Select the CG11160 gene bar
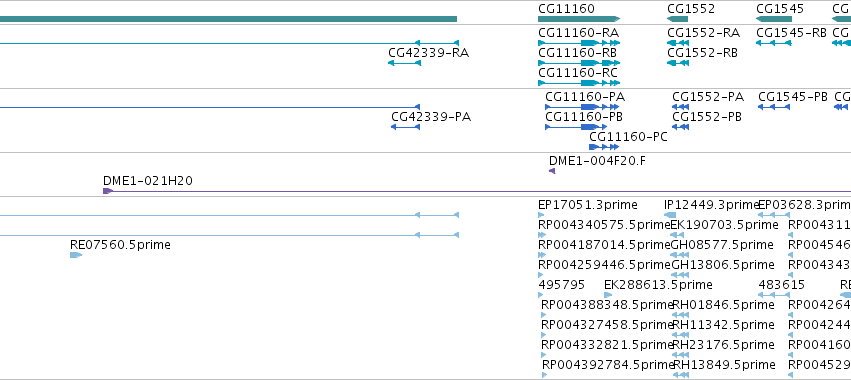This screenshot has width=851, height=380. tap(579, 19)
